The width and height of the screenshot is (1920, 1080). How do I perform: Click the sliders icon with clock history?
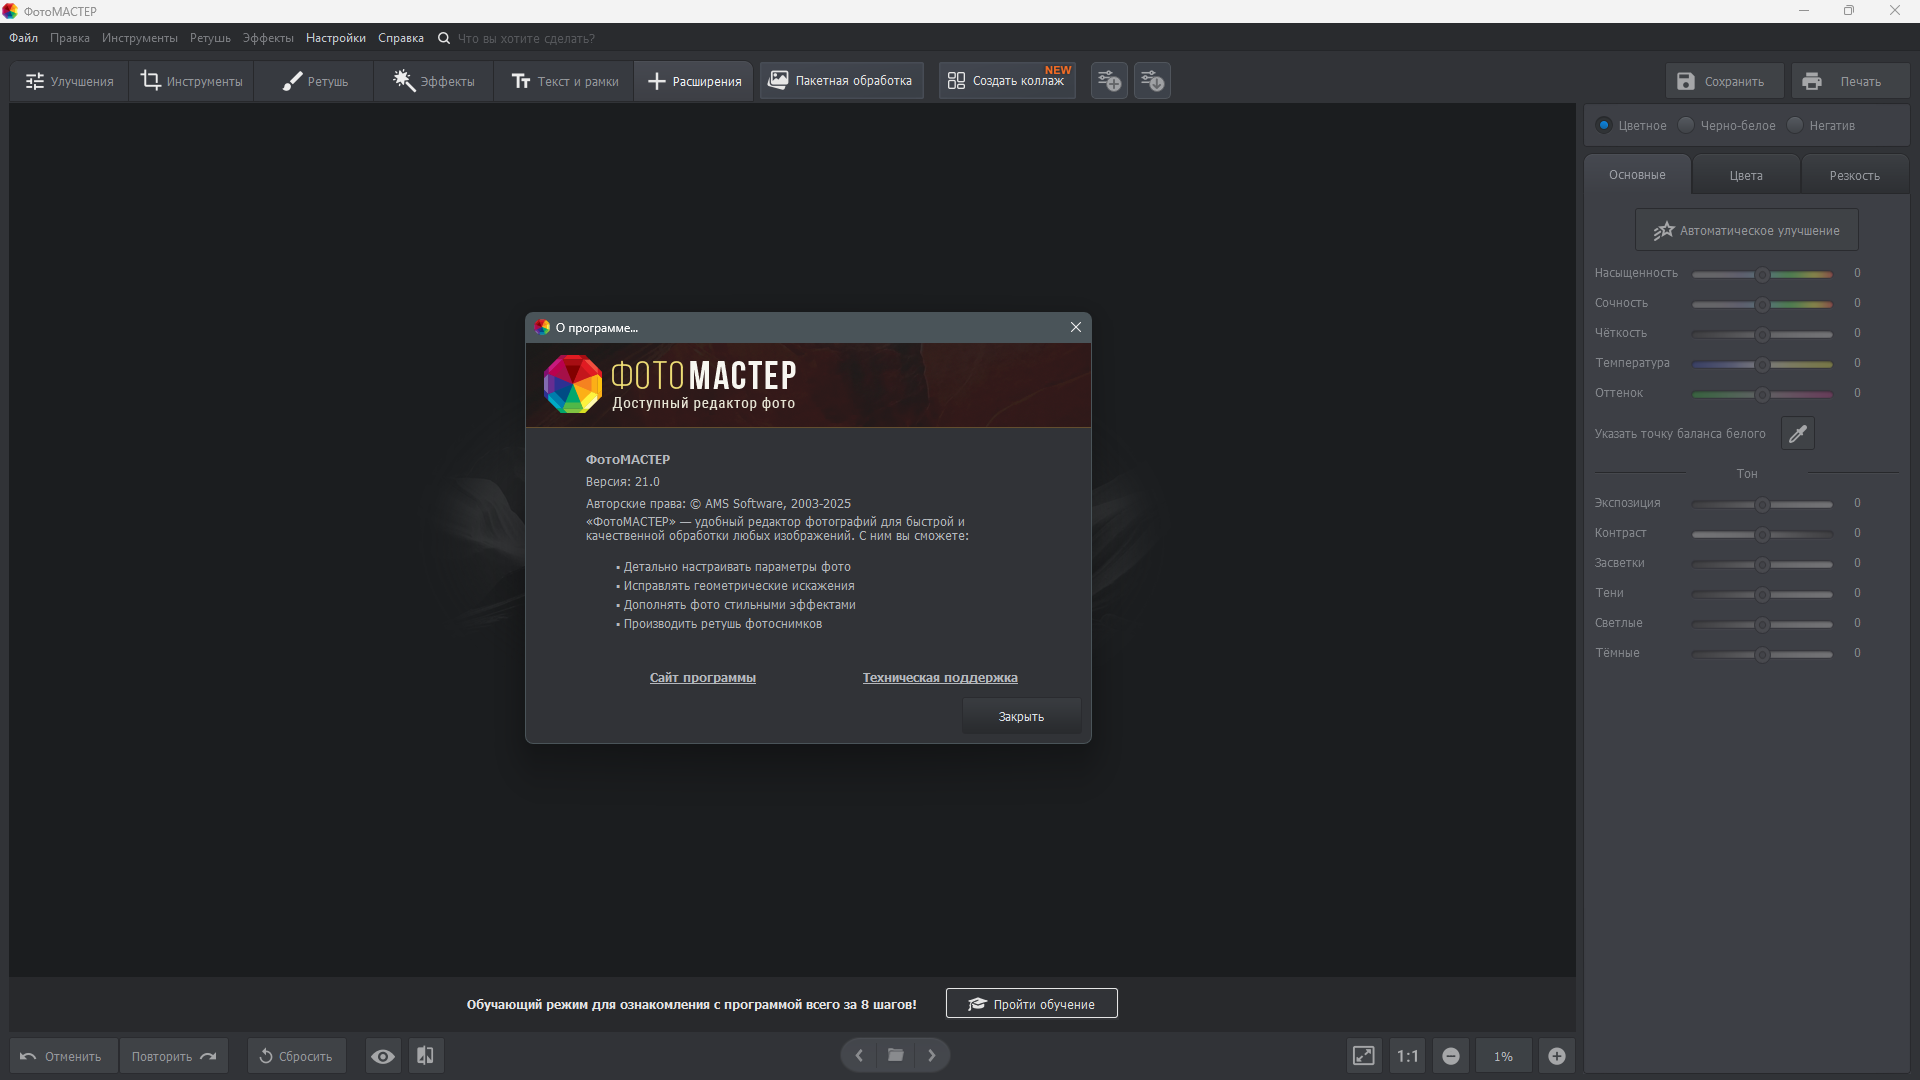(1152, 80)
